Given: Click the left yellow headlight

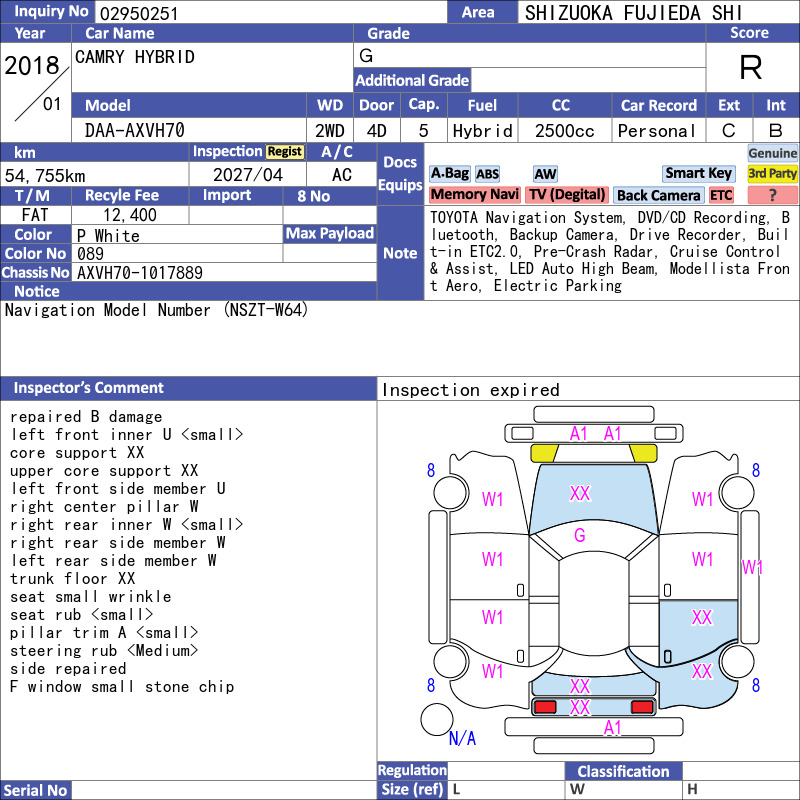Looking at the screenshot, I should click(x=544, y=453).
